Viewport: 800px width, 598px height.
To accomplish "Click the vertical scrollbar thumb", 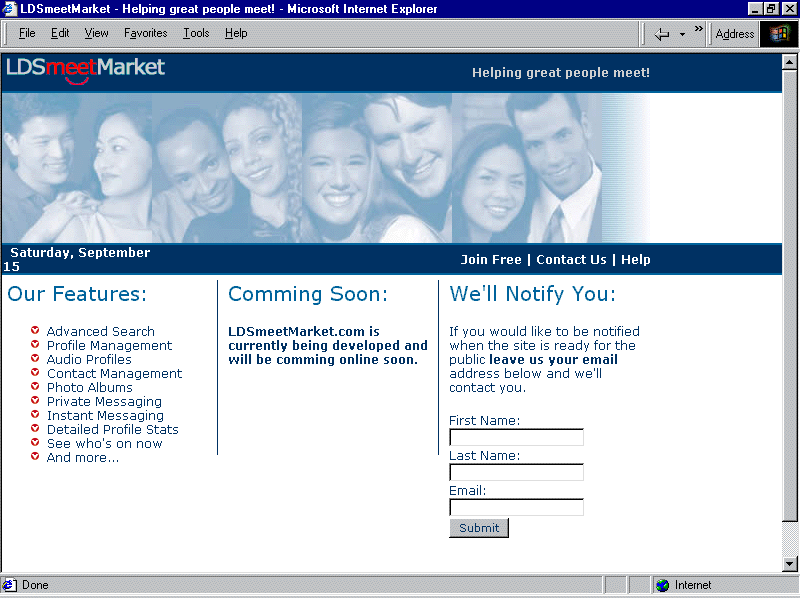I will tap(790, 295).
